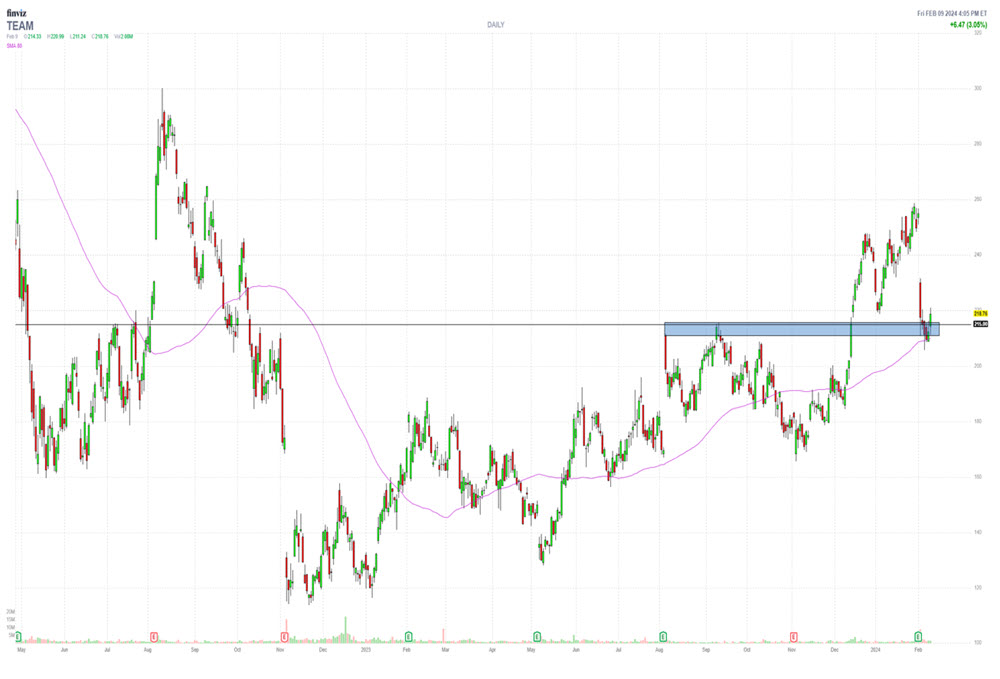
Task: Select the blue shaded support zone rectangle
Action: coord(800,329)
